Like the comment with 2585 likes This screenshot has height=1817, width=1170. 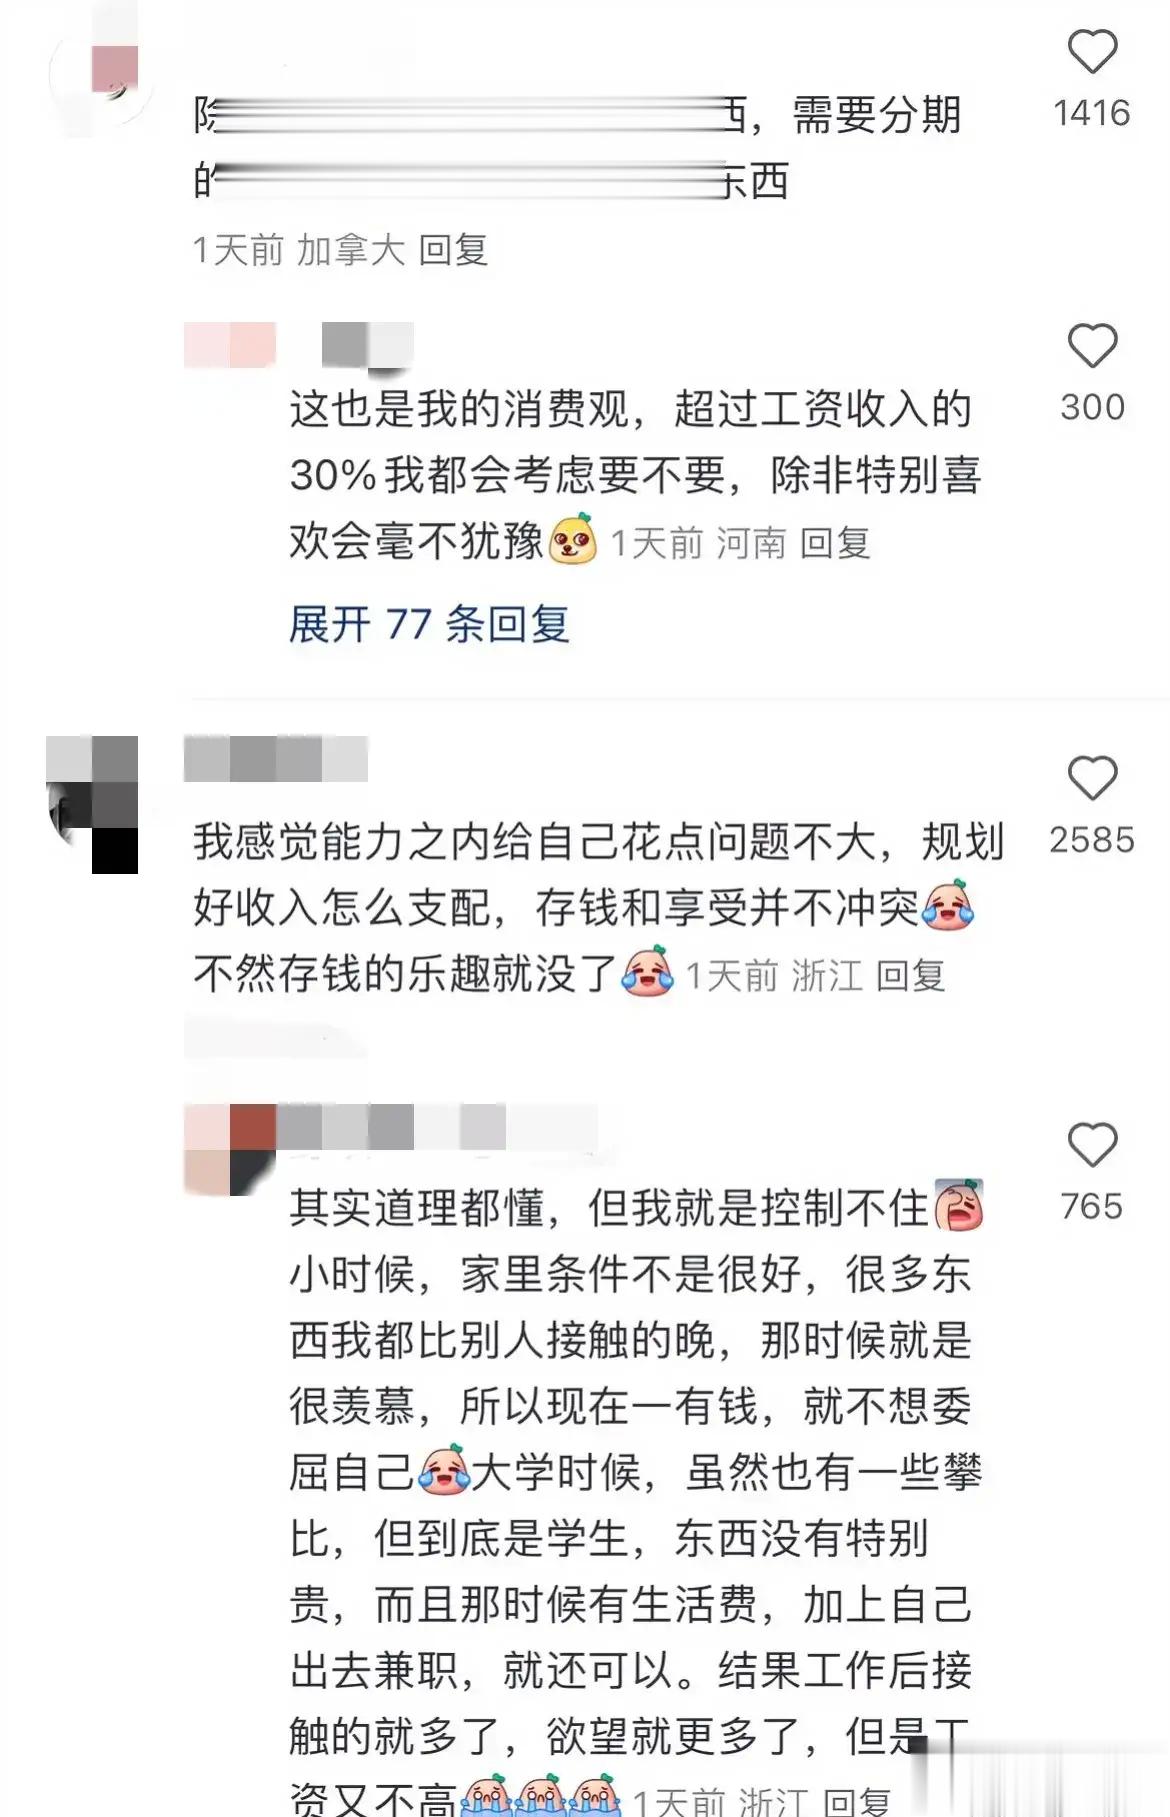pos(1092,778)
